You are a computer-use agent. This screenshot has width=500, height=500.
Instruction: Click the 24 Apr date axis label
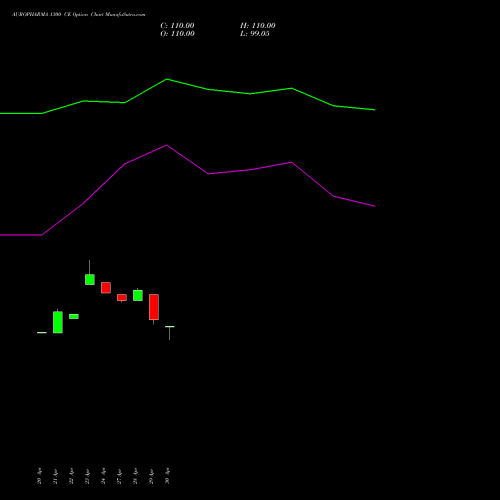point(103,476)
